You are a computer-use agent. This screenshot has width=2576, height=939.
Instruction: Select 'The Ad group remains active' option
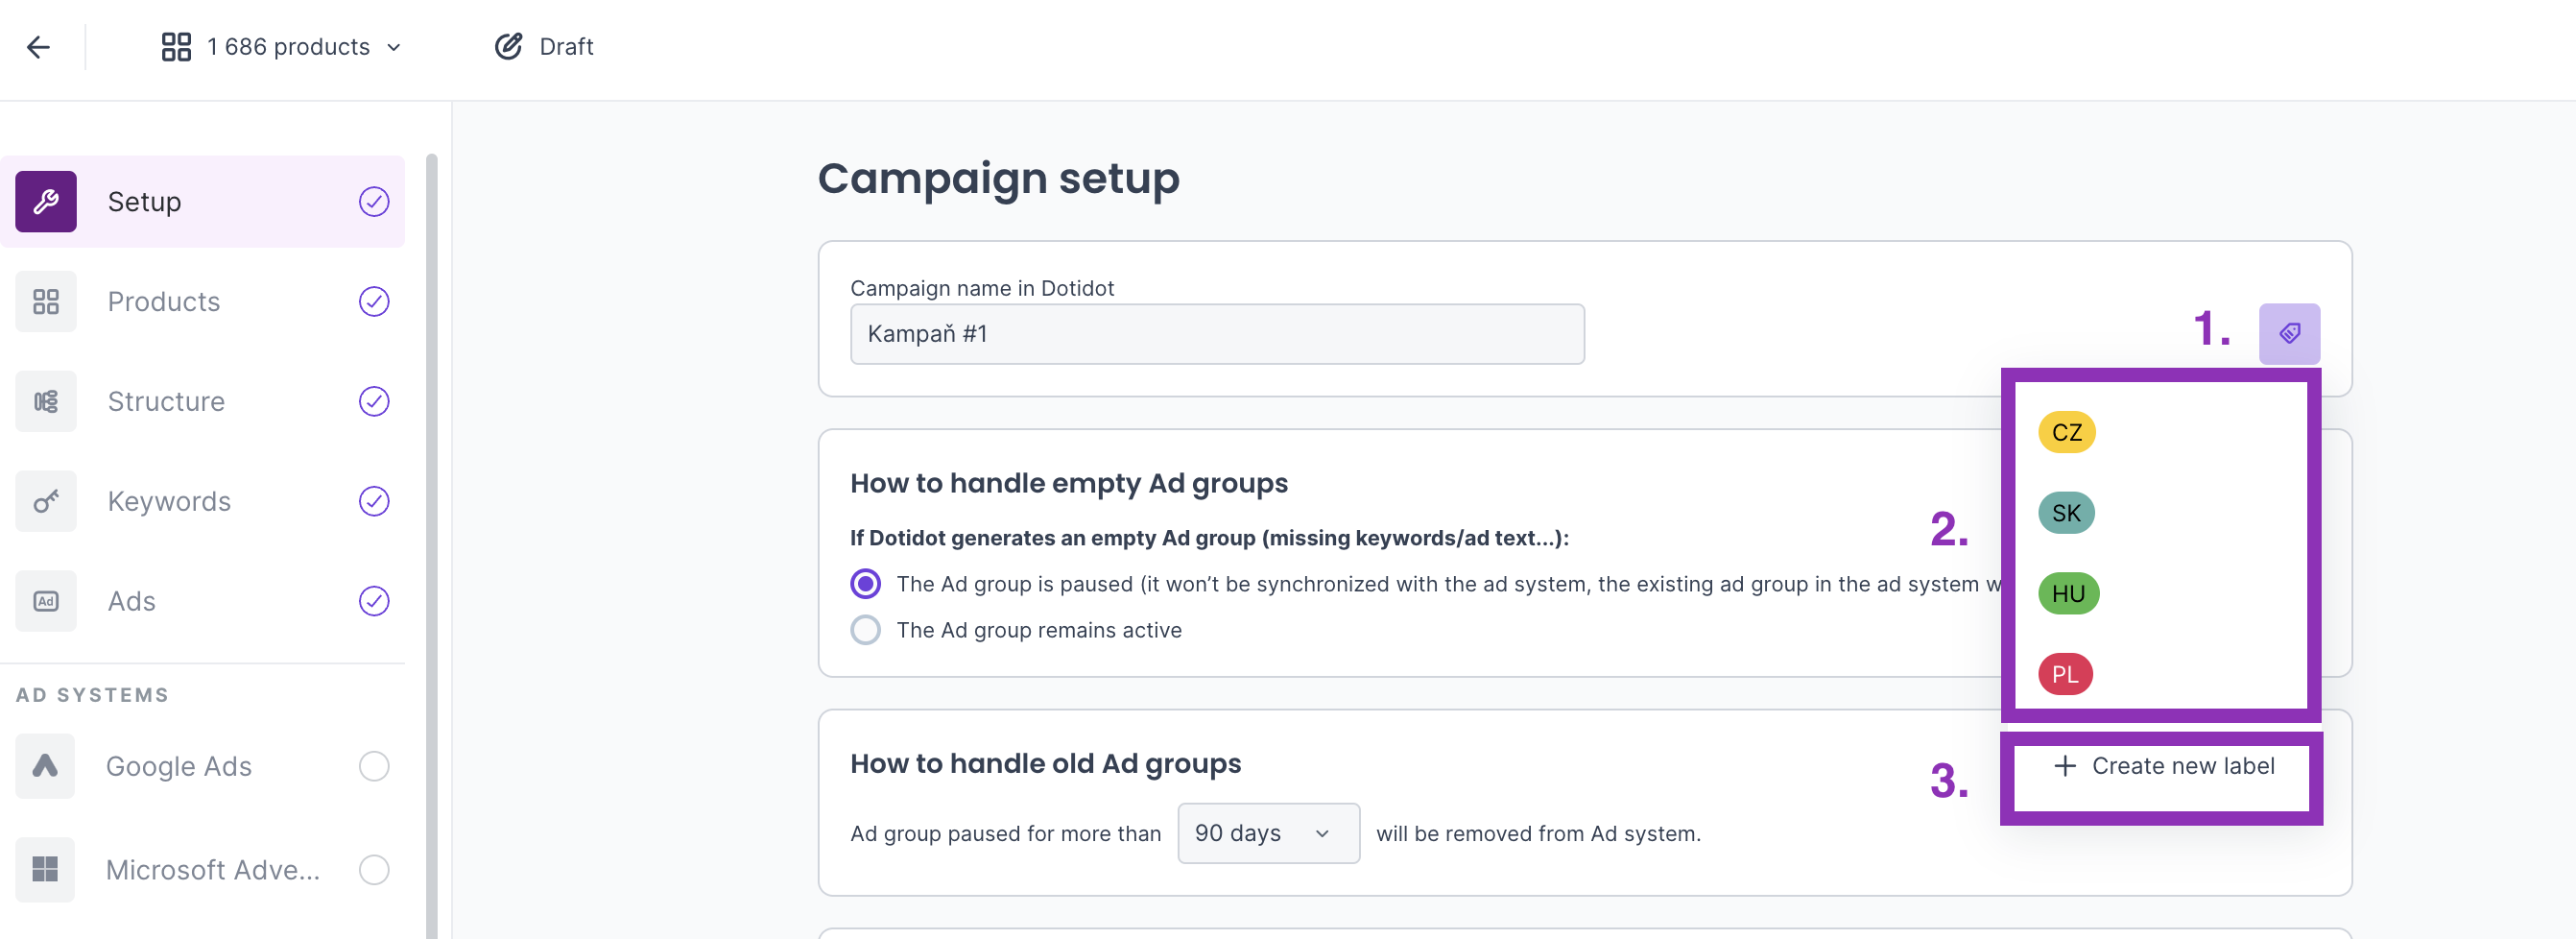click(x=865, y=630)
